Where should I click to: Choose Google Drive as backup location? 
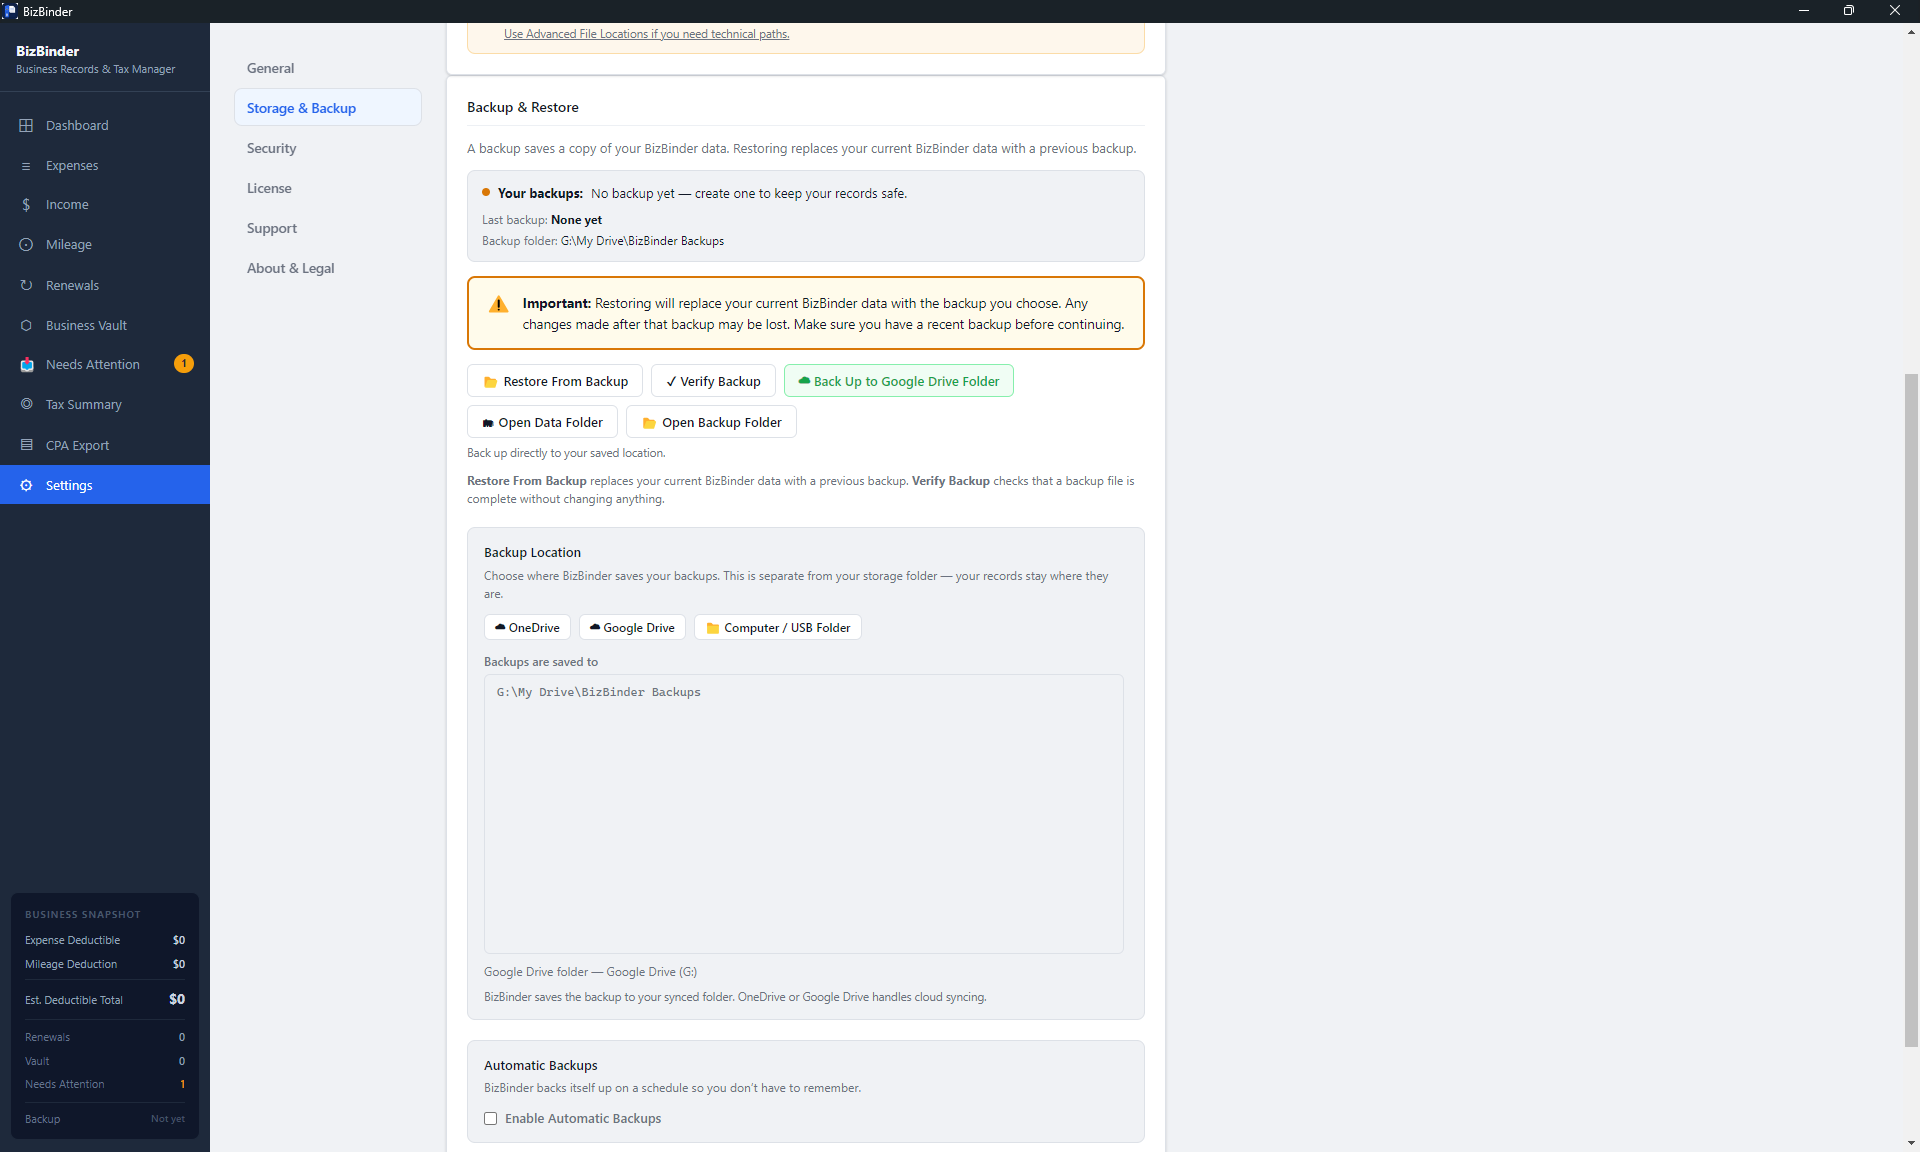[x=632, y=628]
